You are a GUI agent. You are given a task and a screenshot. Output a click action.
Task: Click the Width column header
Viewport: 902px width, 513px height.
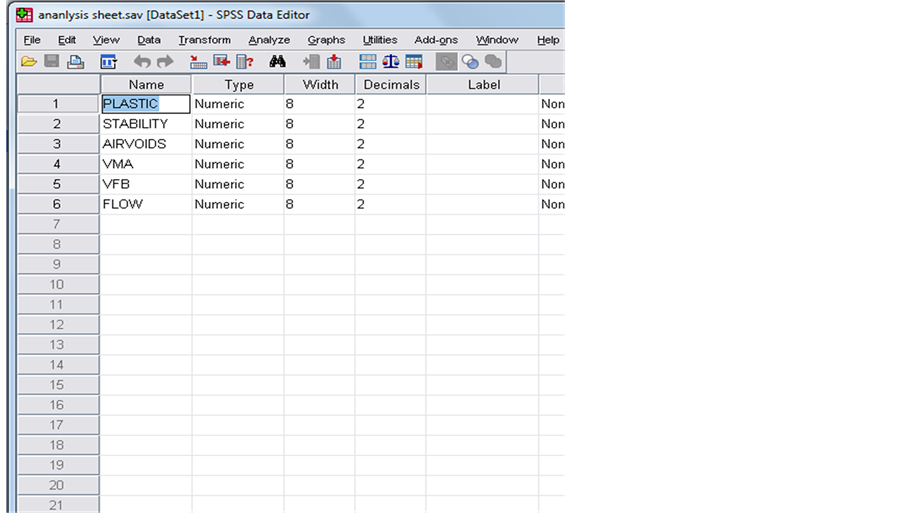click(x=320, y=85)
